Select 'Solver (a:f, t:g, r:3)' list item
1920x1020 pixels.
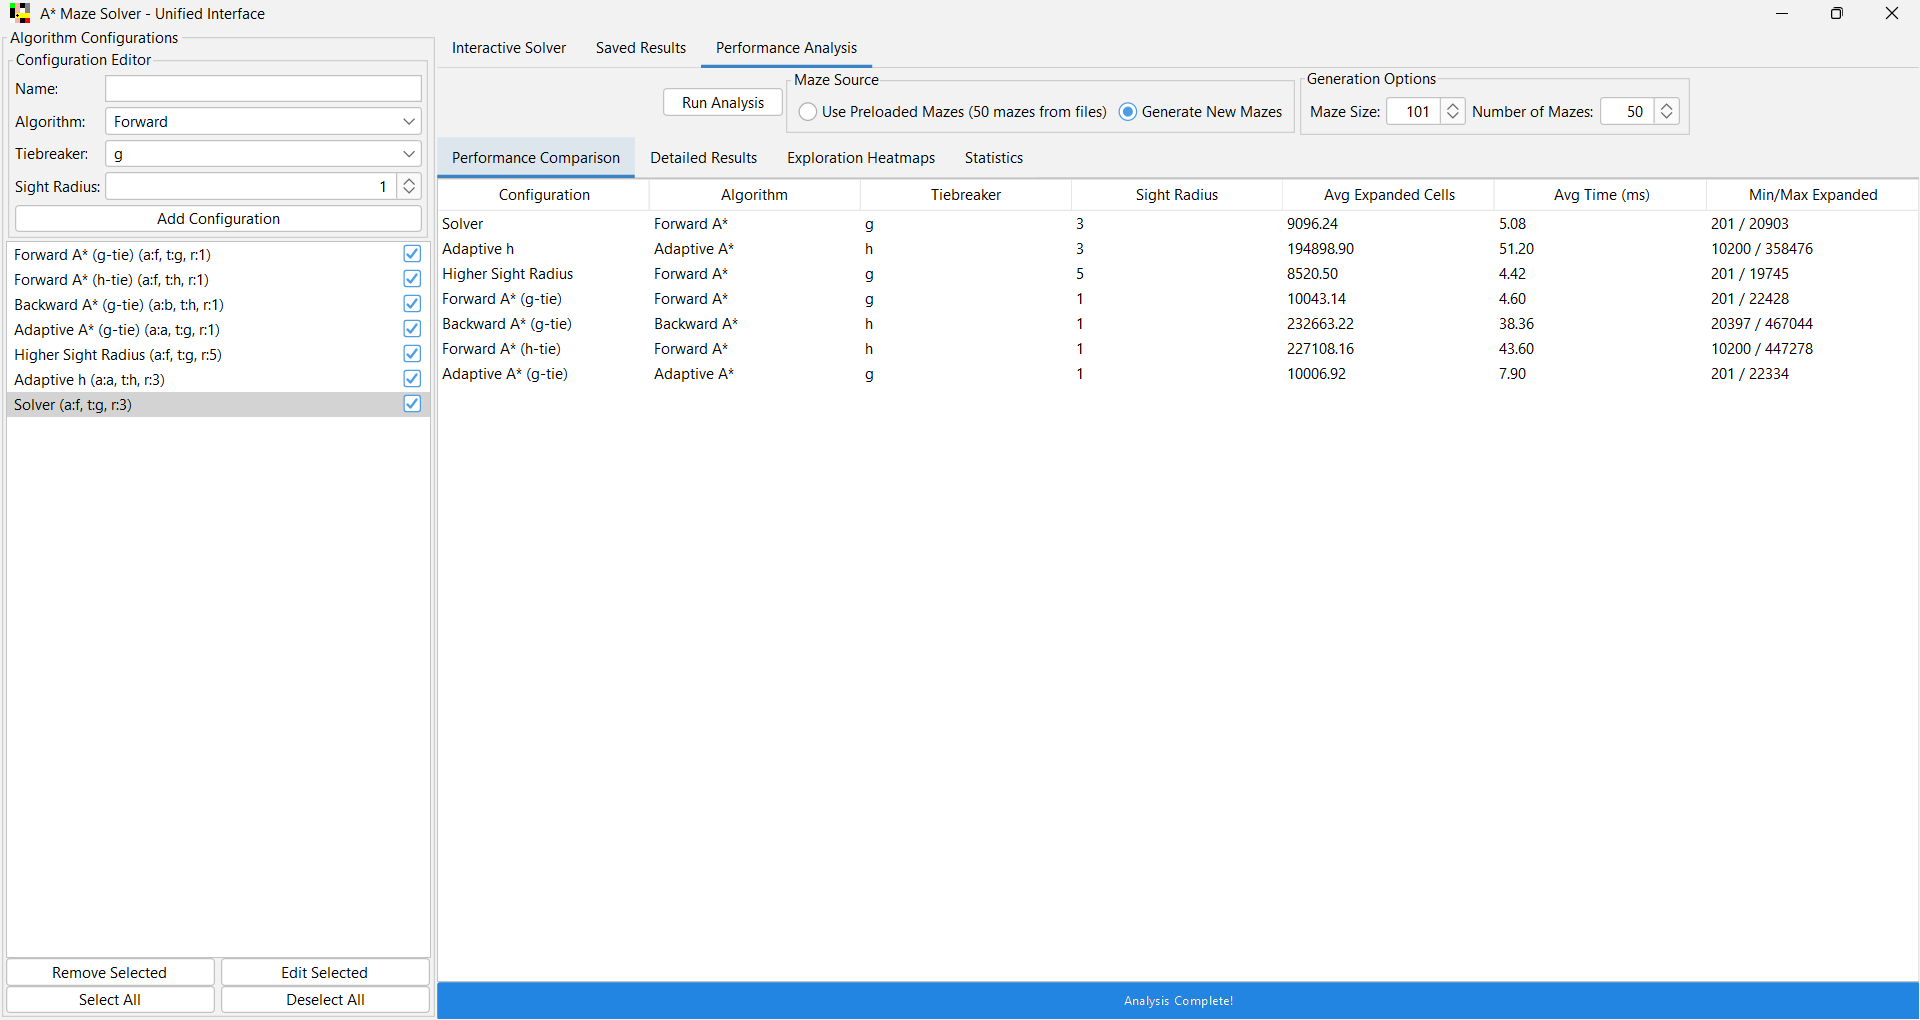pyautogui.click(x=218, y=404)
